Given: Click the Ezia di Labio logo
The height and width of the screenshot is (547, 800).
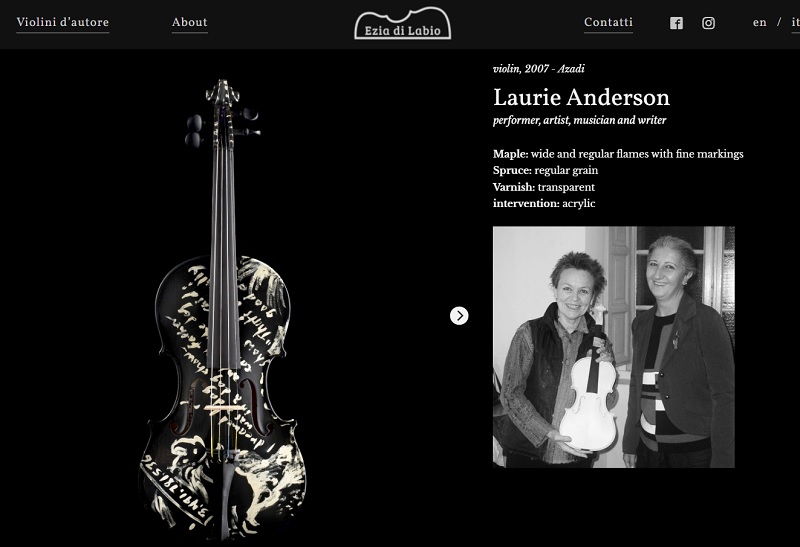Looking at the screenshot, I should (403, 23).
